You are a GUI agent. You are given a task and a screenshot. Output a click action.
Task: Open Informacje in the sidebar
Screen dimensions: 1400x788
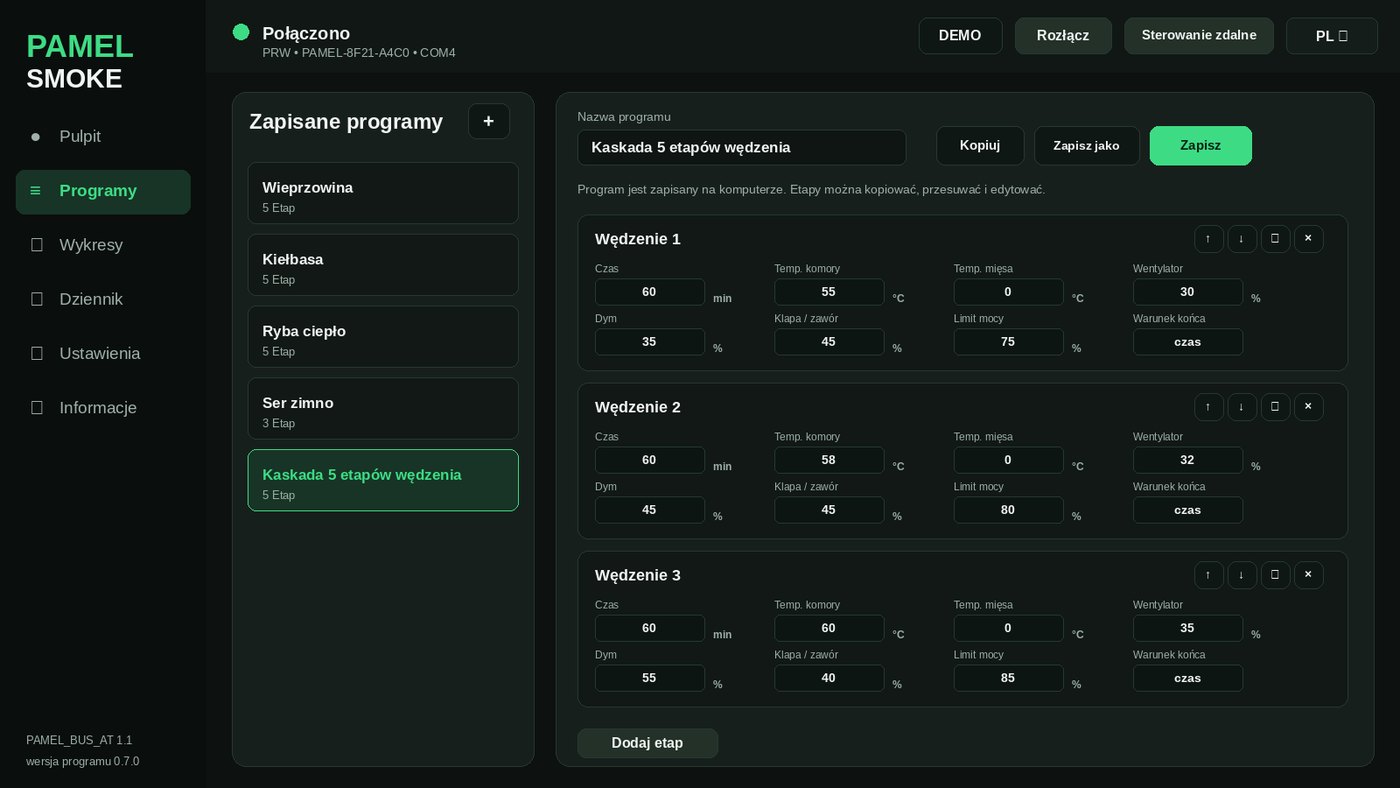pyautogui.click(x=103, y=408)
